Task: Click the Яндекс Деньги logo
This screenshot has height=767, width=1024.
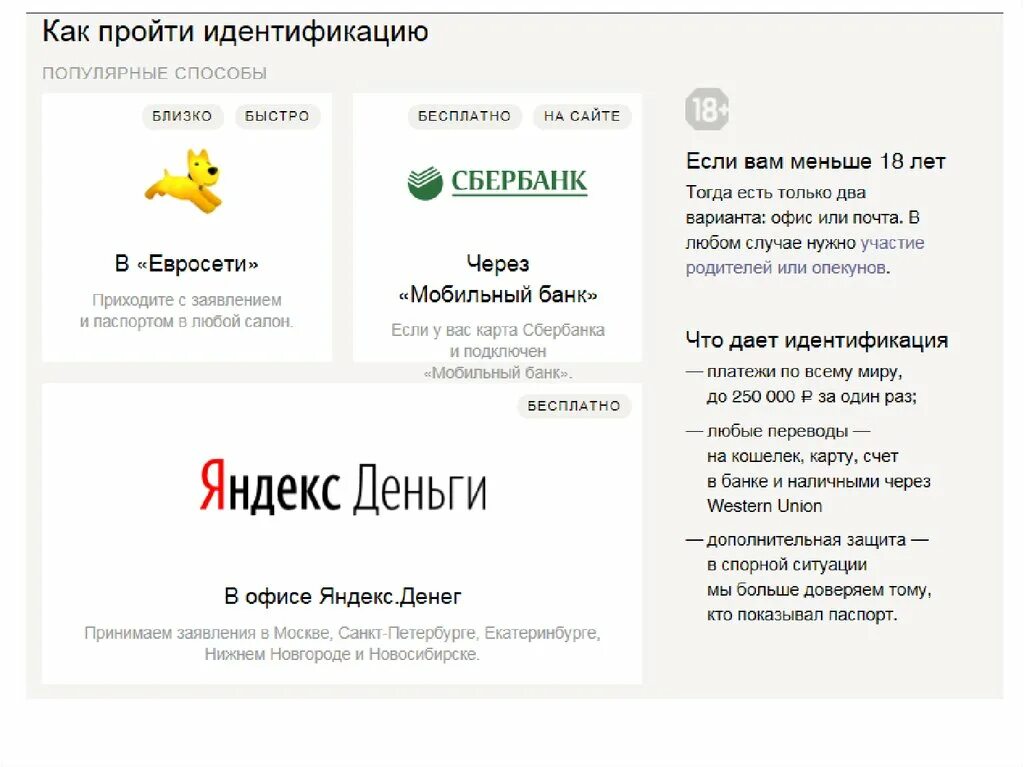Action: (343, 487)
